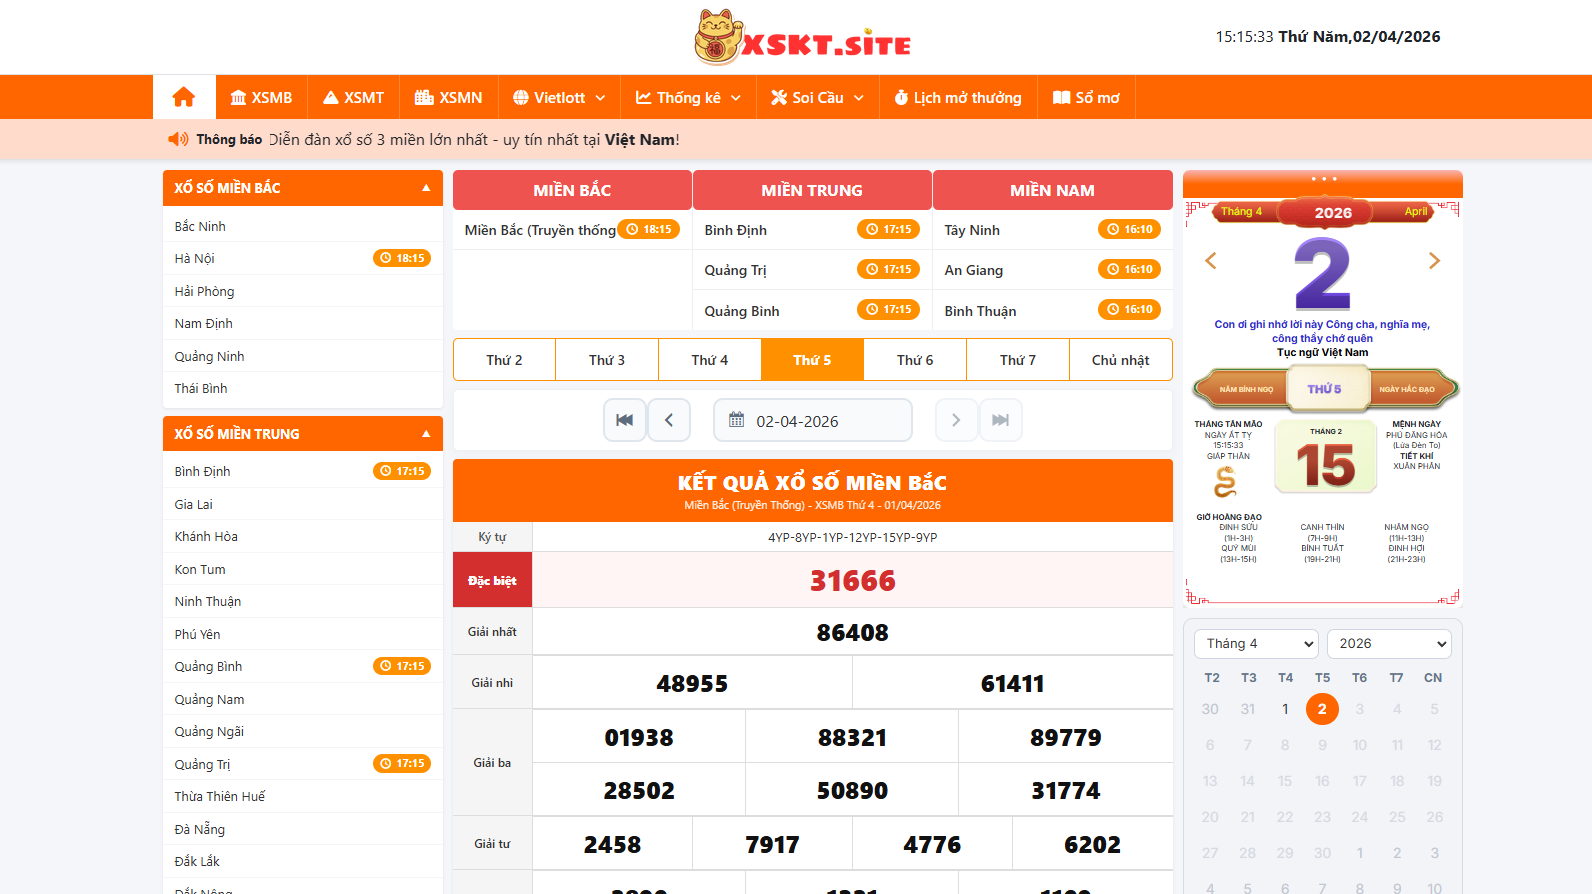
Task: Collapse the Xổ Số Miền Trung sidebar panel
Action: point(426,434)
